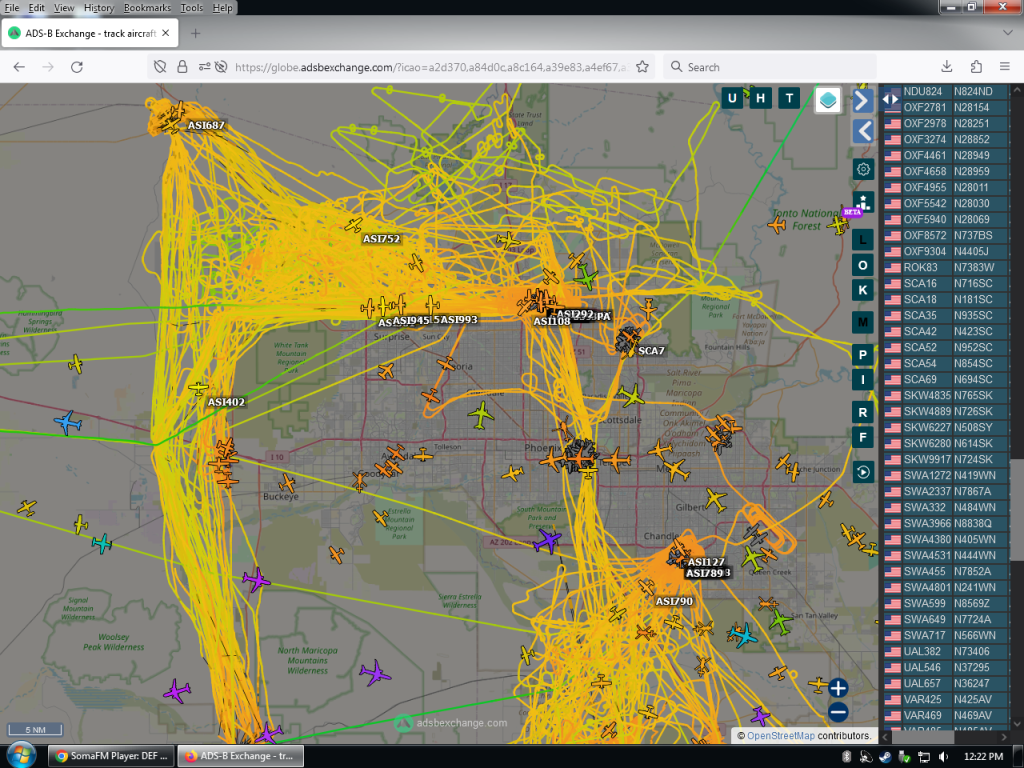The height and width of the screenshot is (768, 1024).
Task: Toggle the L labels button
Action: click(863, 240)
